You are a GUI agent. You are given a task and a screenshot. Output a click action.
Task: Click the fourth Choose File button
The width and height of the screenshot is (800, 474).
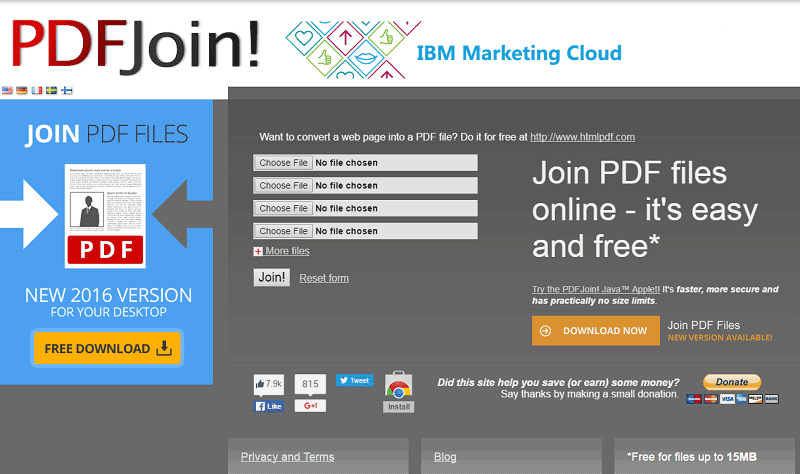[283, 231]
